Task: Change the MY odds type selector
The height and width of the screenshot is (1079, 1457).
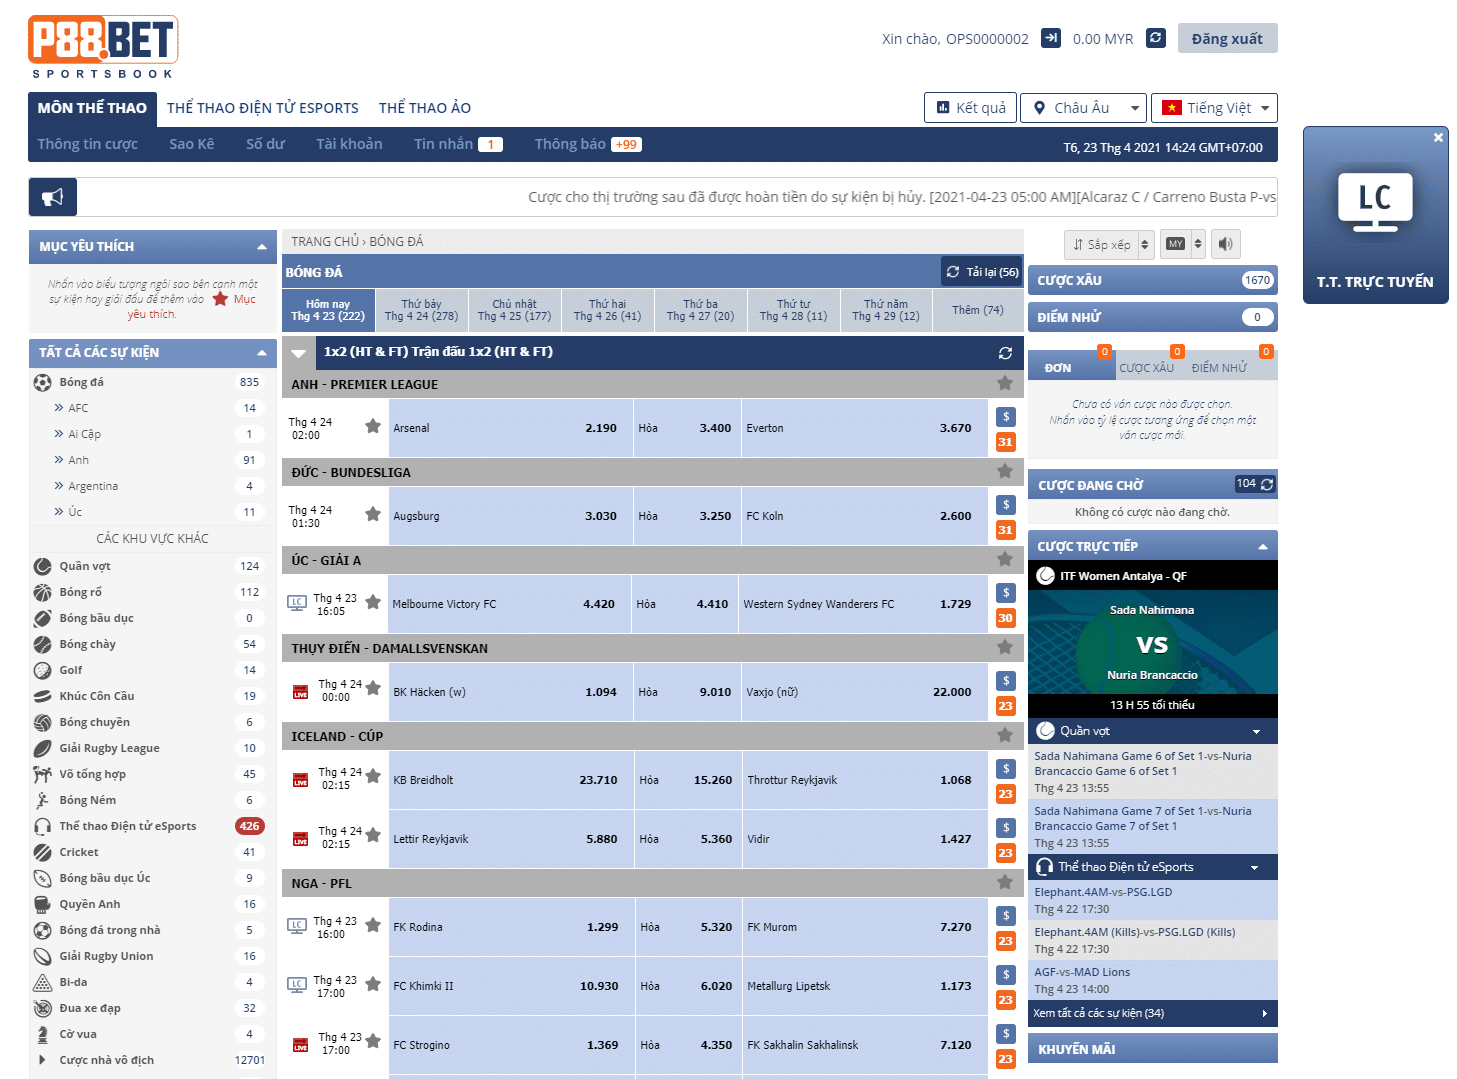Action: click(1182, 244)
